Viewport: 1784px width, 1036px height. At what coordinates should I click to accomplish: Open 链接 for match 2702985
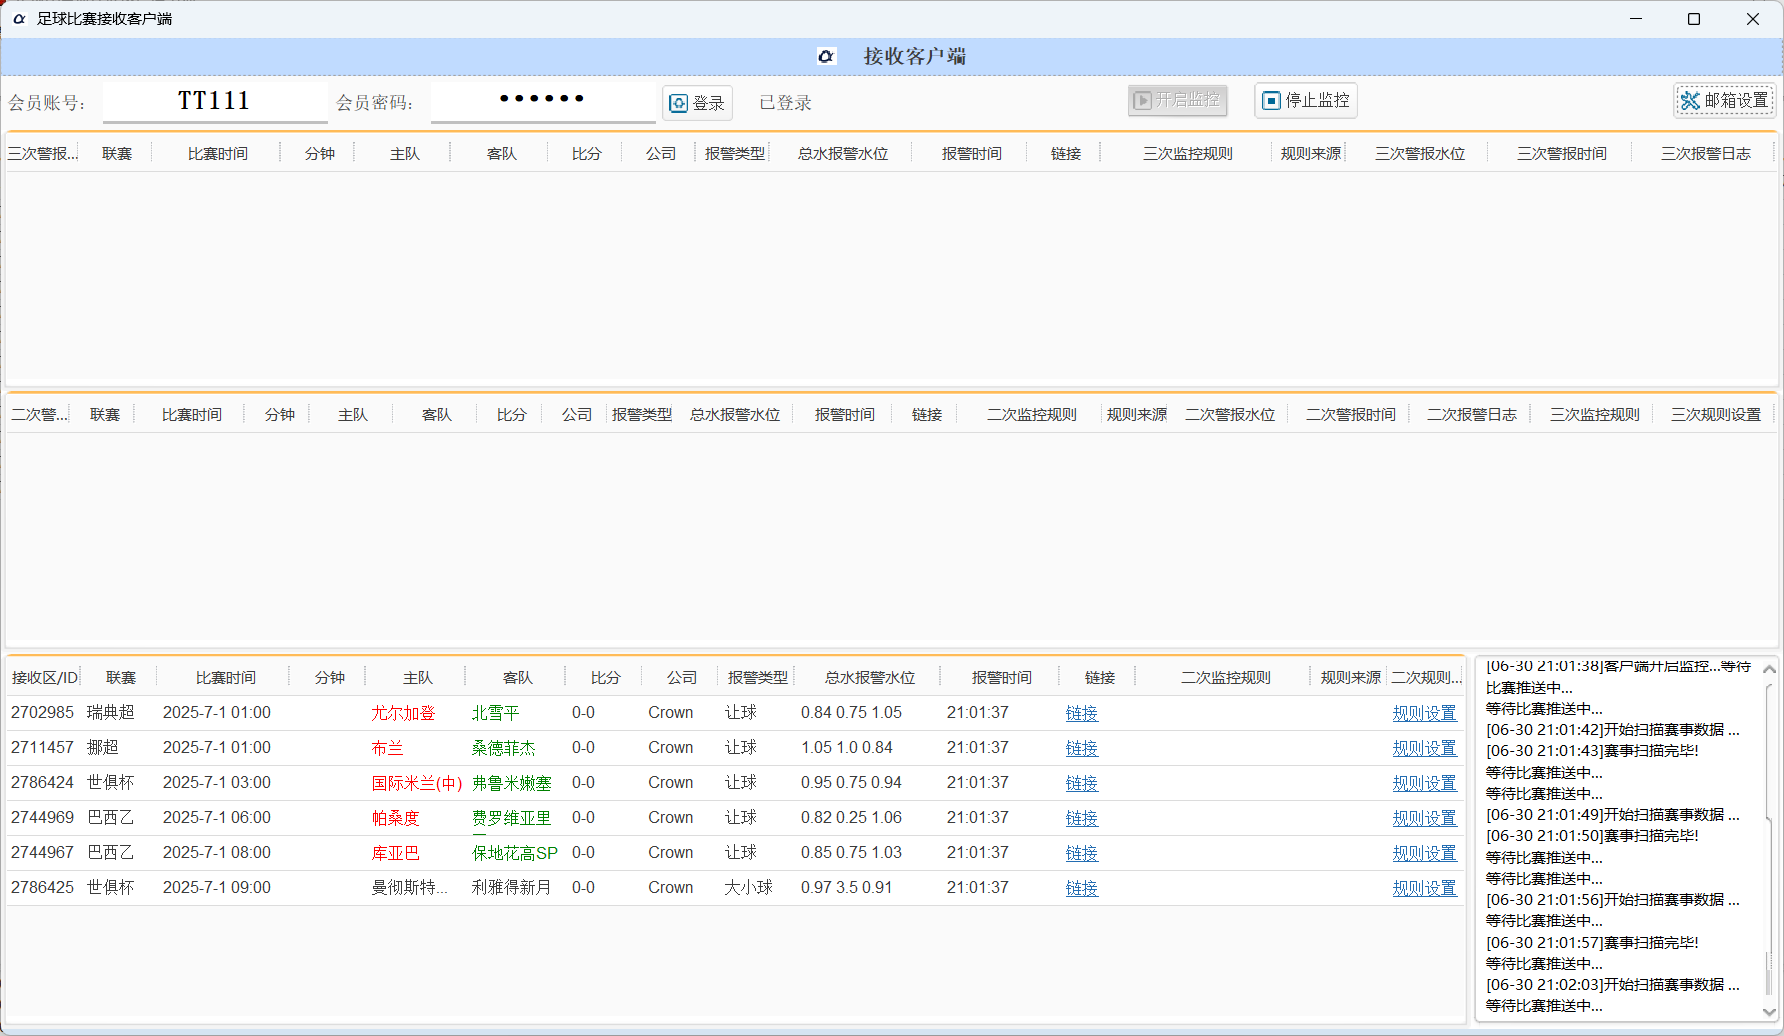coord(1081,713)
